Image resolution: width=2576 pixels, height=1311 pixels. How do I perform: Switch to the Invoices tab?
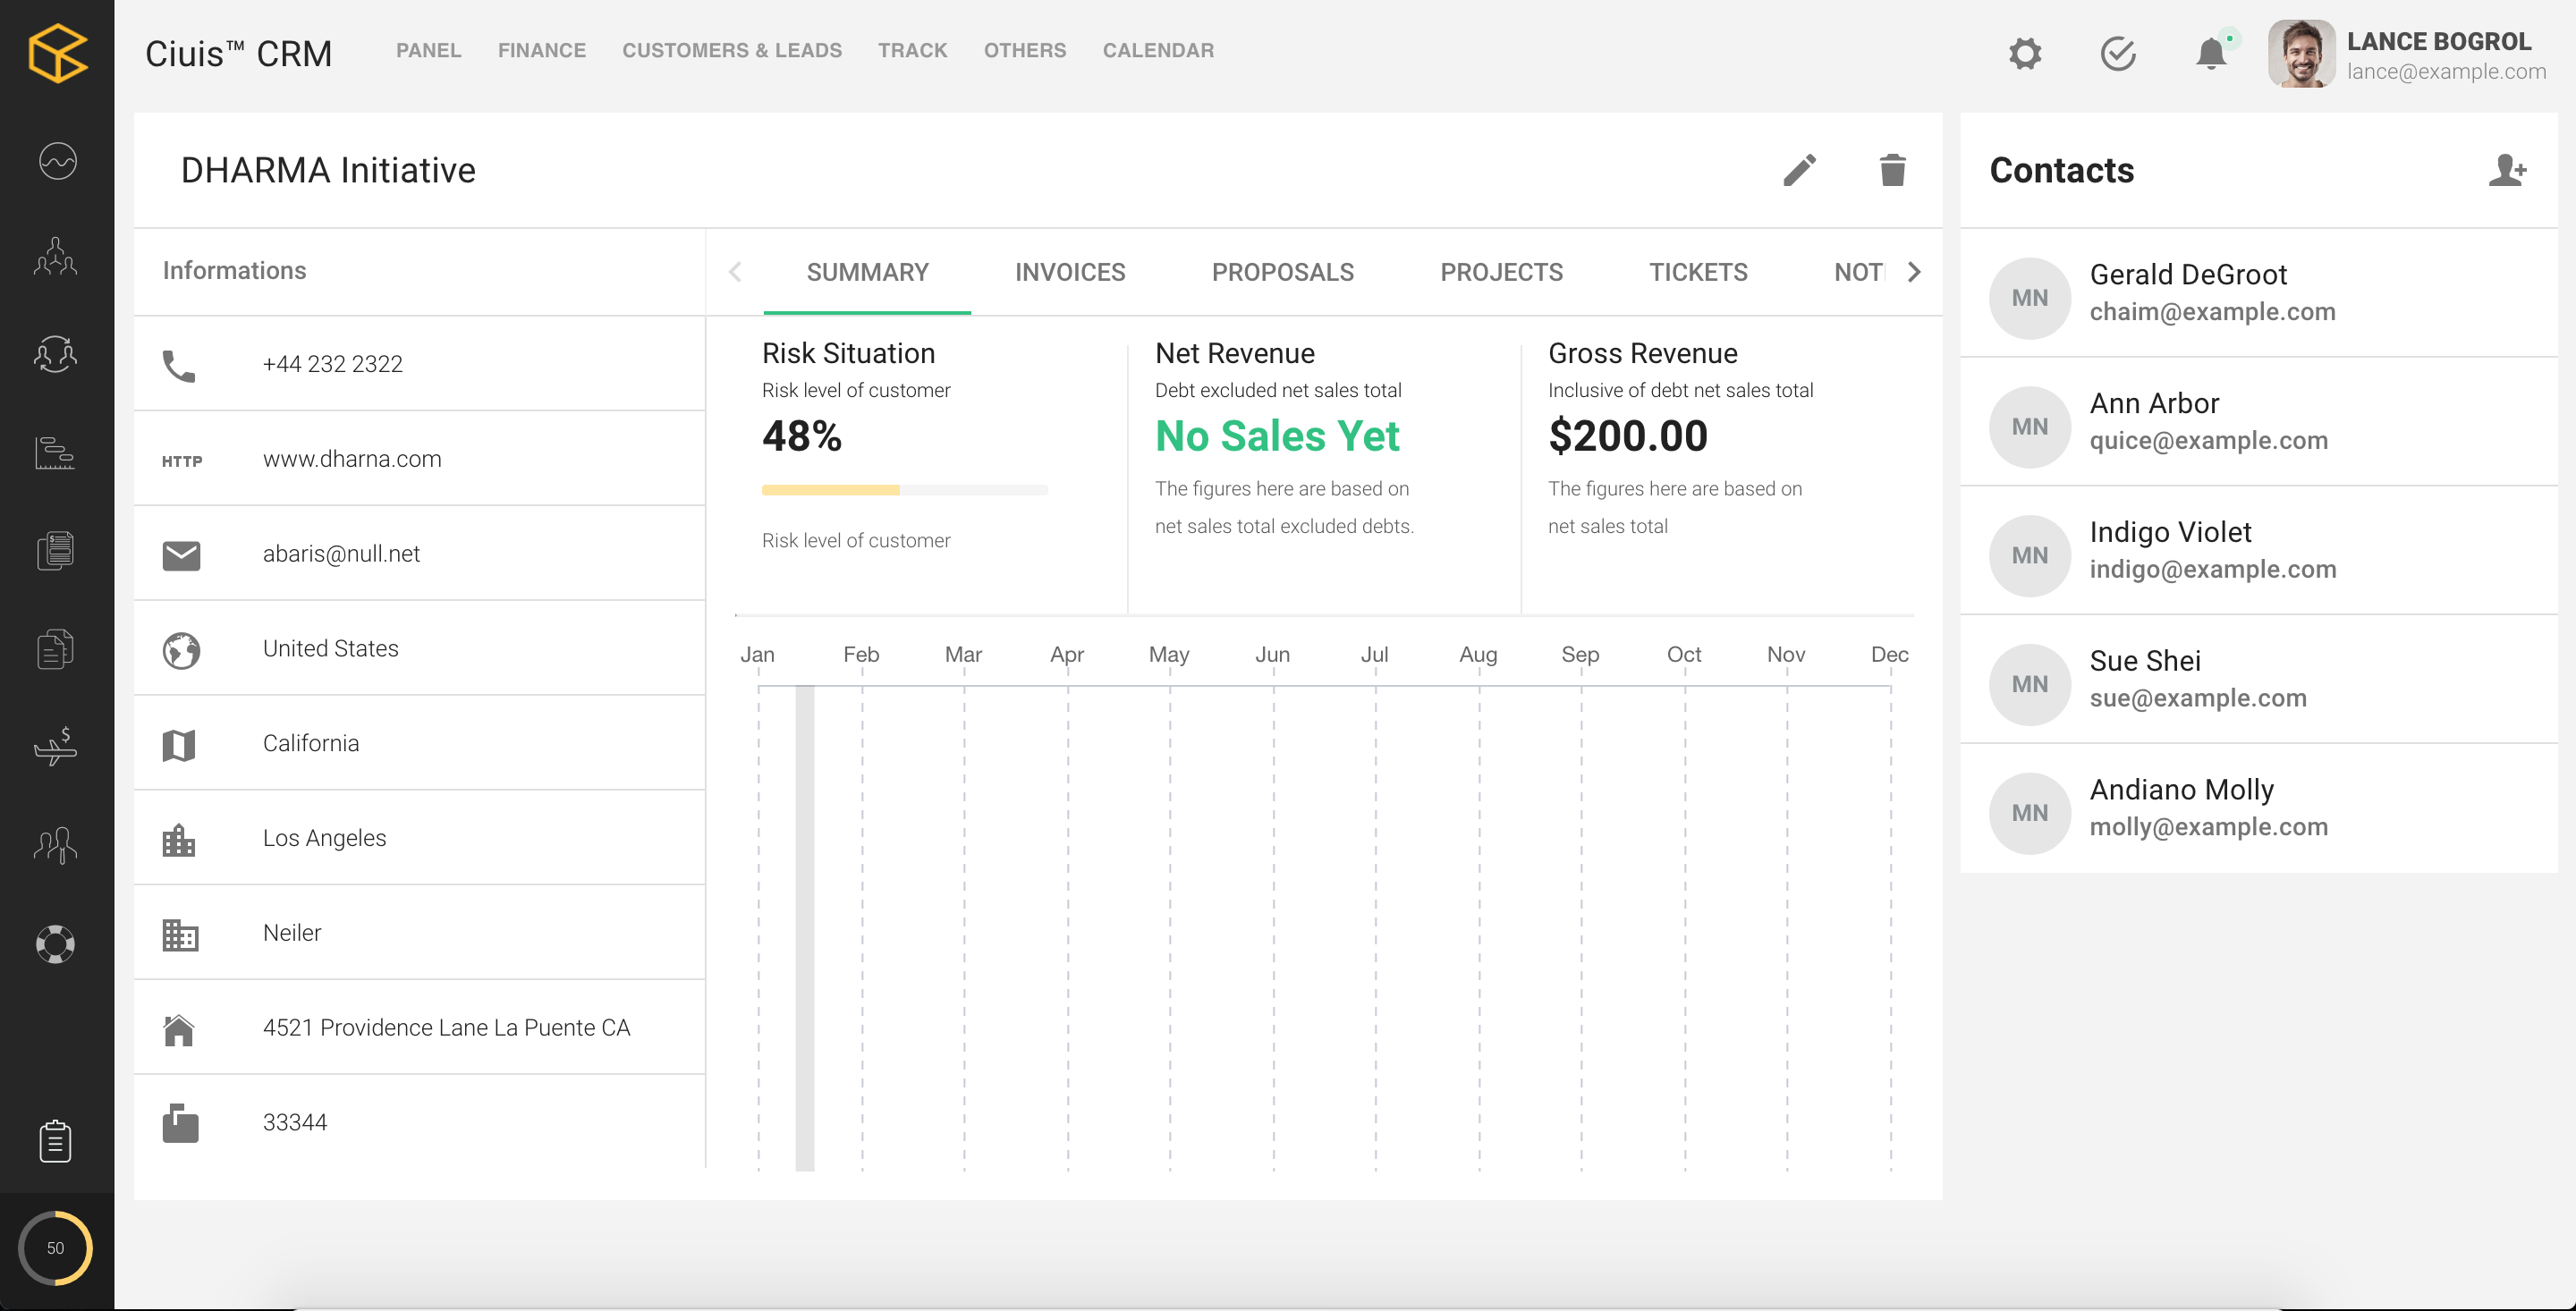click(x=1069, y=272)
